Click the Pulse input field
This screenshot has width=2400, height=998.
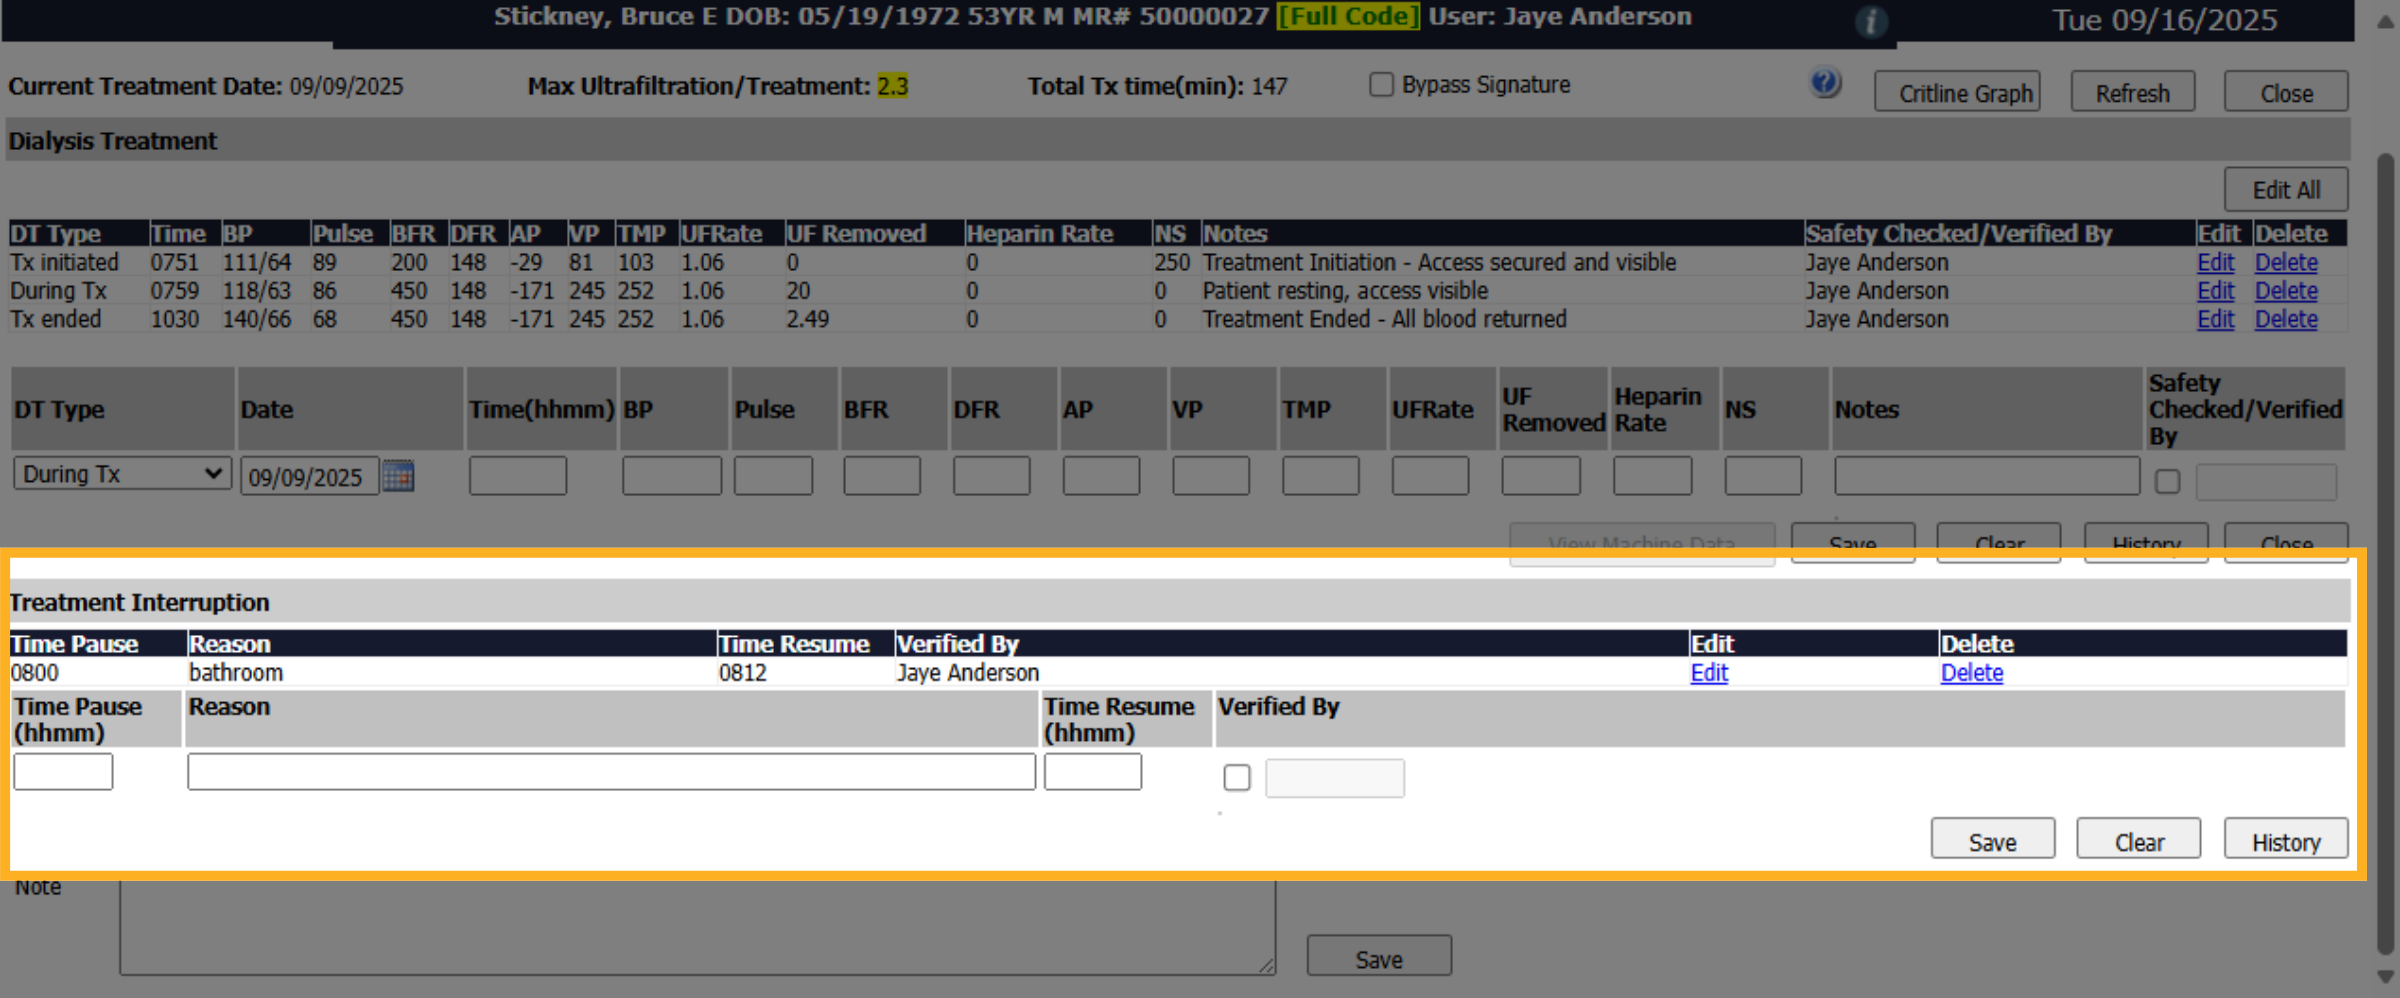point(773,476)
